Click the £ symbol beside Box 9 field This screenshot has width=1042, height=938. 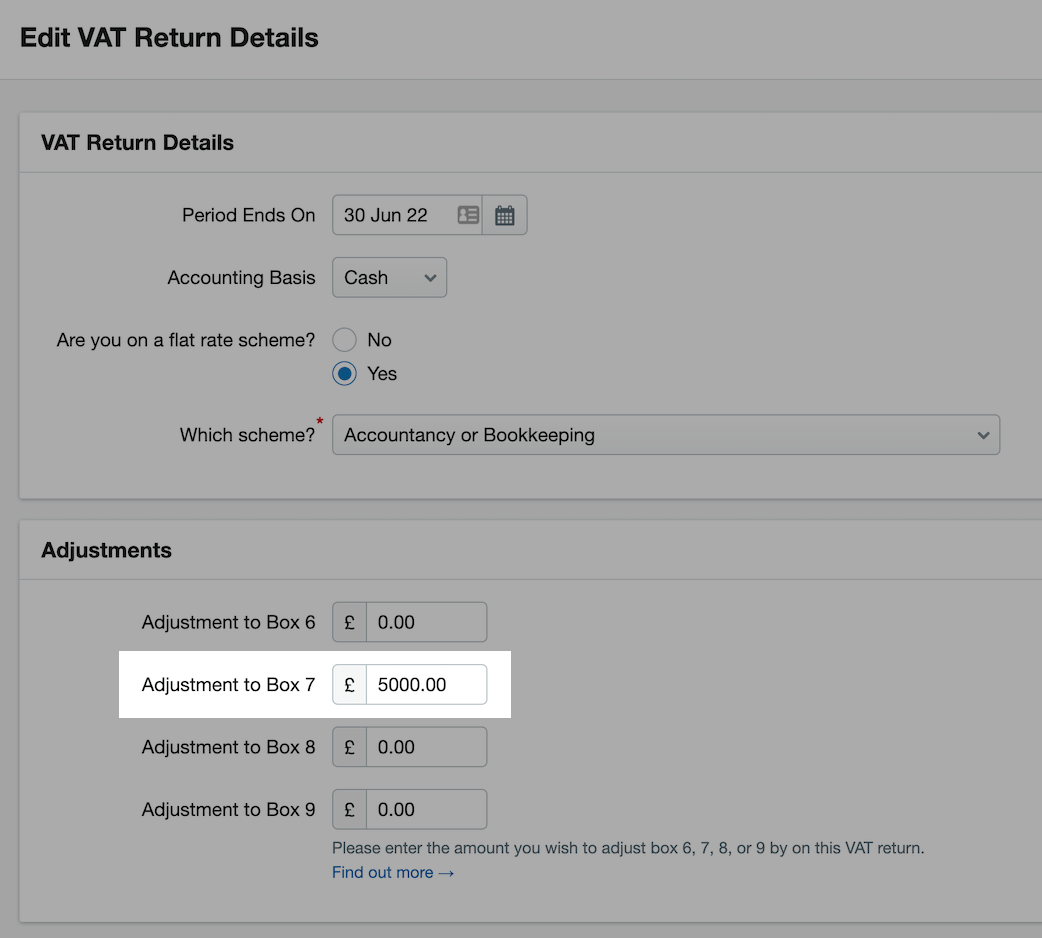click(348, 809)
